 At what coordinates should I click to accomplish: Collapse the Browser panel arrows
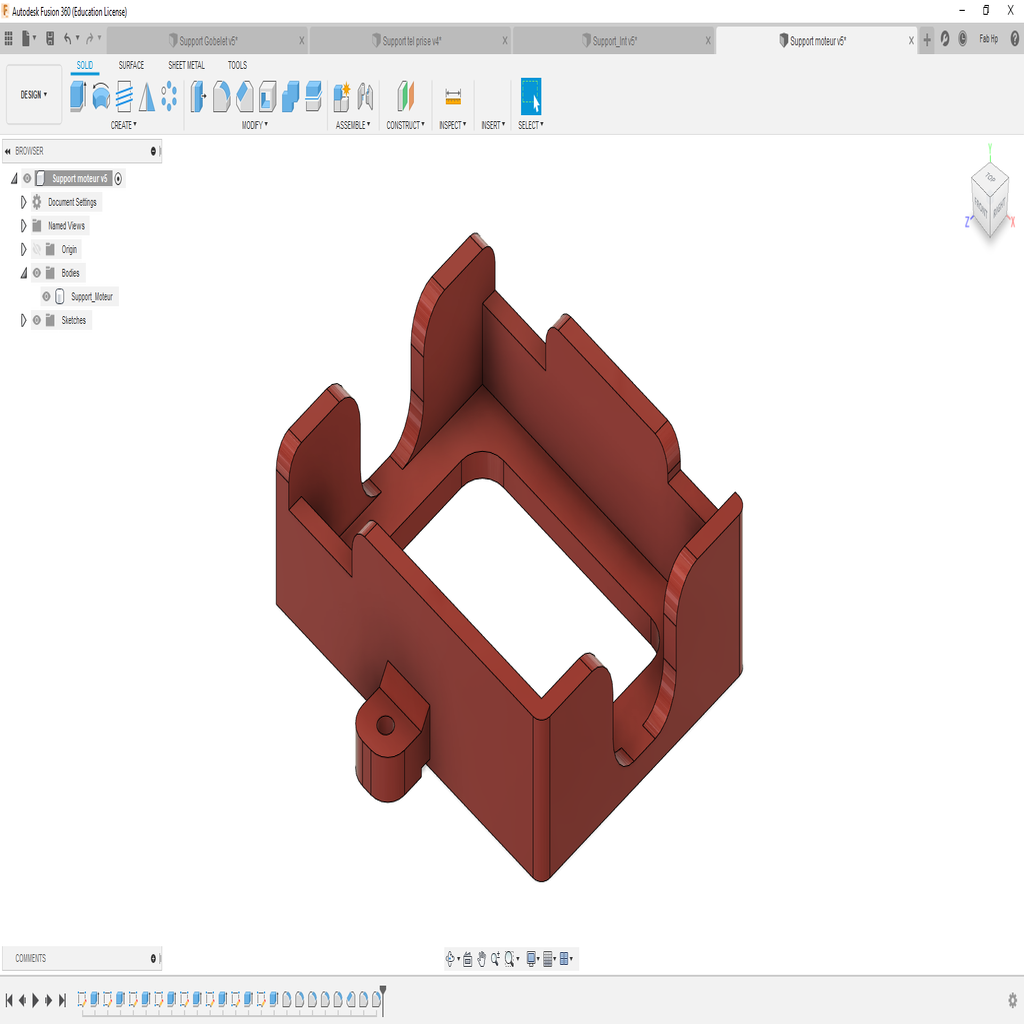point(8,151)
